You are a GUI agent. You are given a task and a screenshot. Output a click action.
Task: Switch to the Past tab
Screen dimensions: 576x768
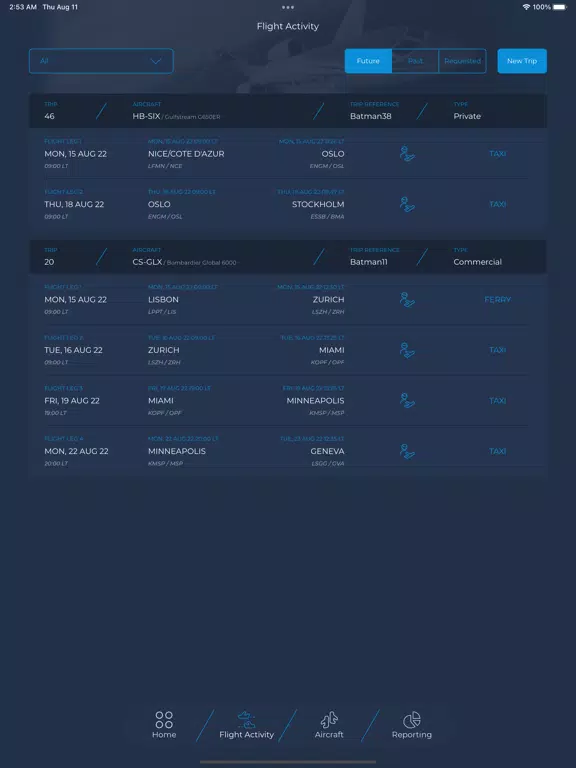pyautogui.click(x=415, y=61)
